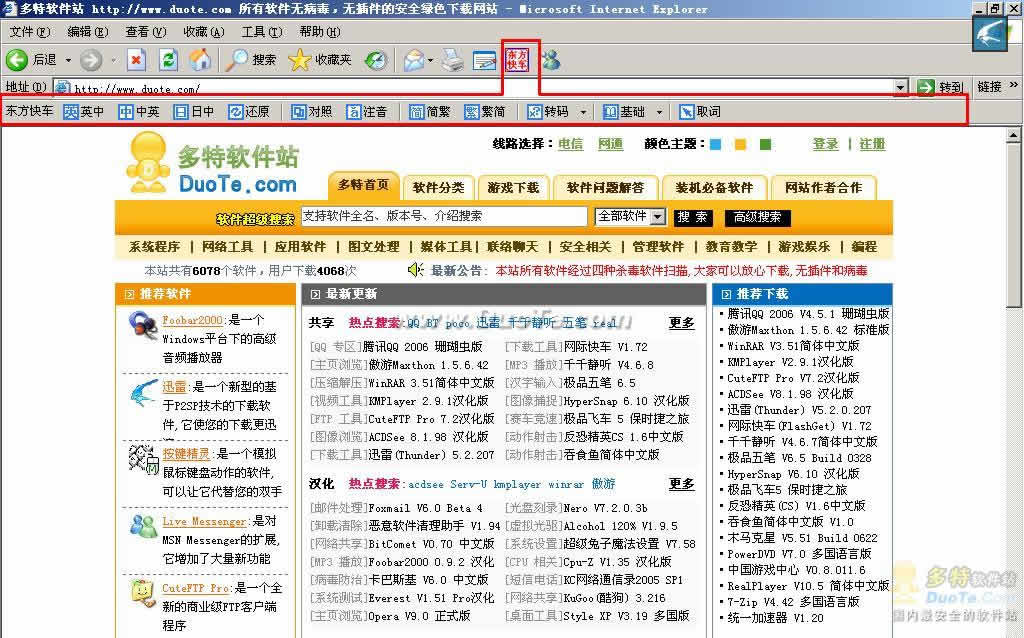
Task: Open the 工具(T) menu
Action: (261, 32)
